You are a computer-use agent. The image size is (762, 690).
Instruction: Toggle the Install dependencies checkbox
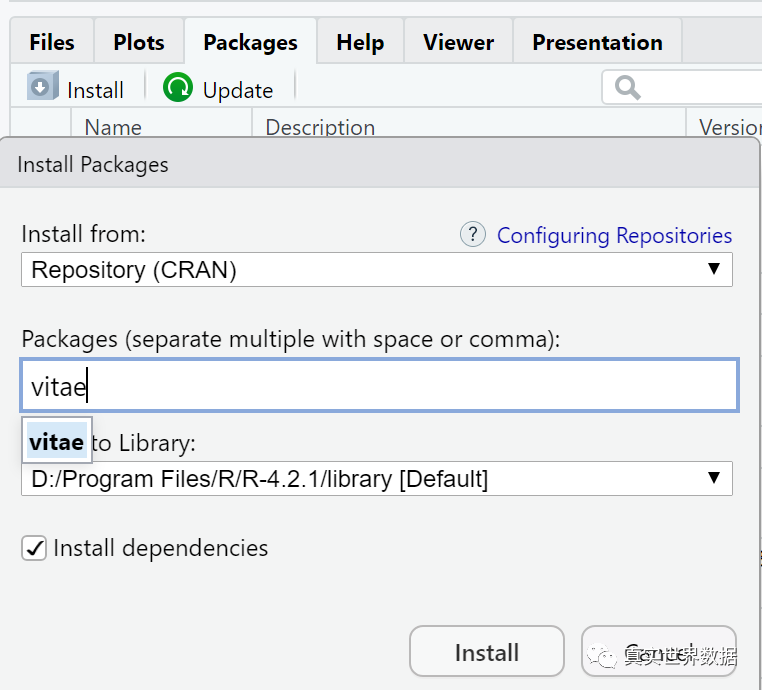point(34,548)
